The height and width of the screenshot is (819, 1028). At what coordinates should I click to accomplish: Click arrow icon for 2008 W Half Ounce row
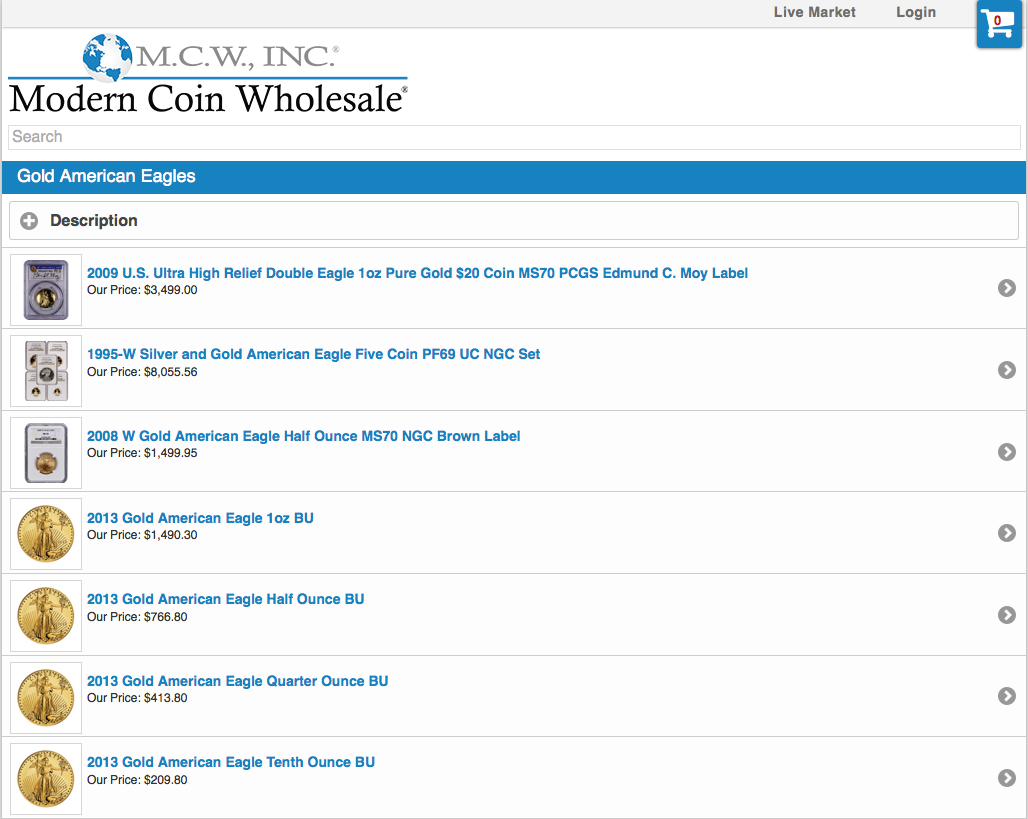pos(1006,452)
